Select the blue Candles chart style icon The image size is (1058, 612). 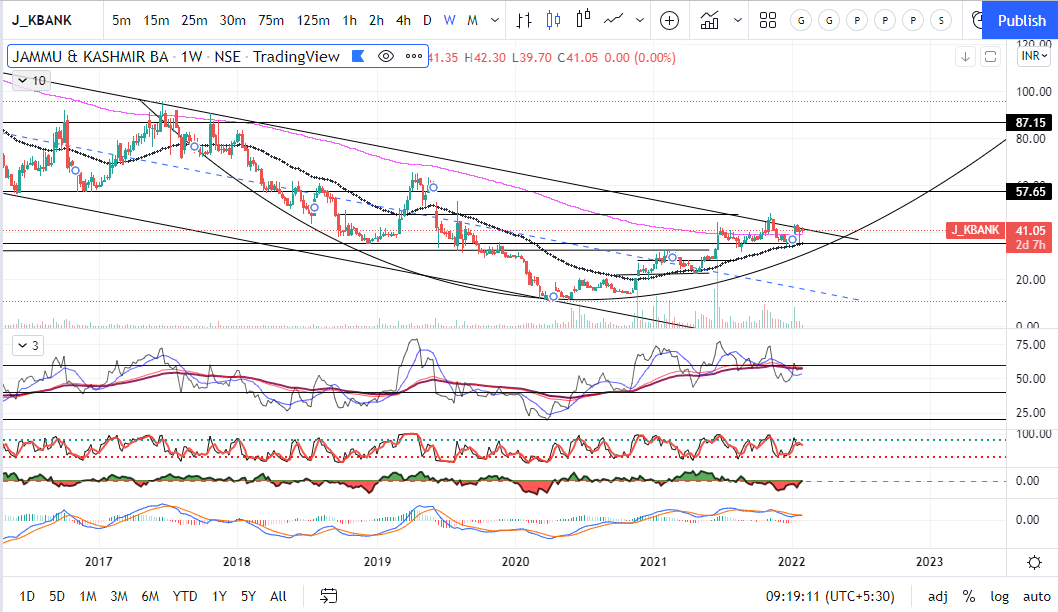[x=553, y=20]
